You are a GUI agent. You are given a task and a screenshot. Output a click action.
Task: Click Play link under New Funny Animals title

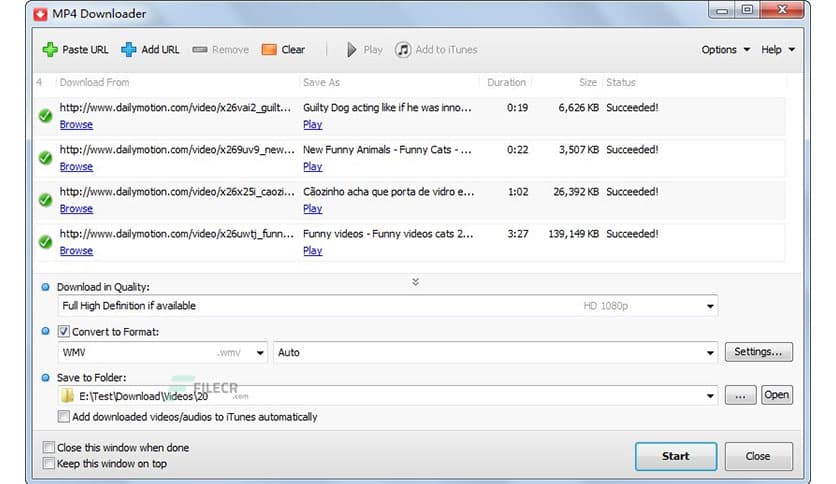[312, 166]
